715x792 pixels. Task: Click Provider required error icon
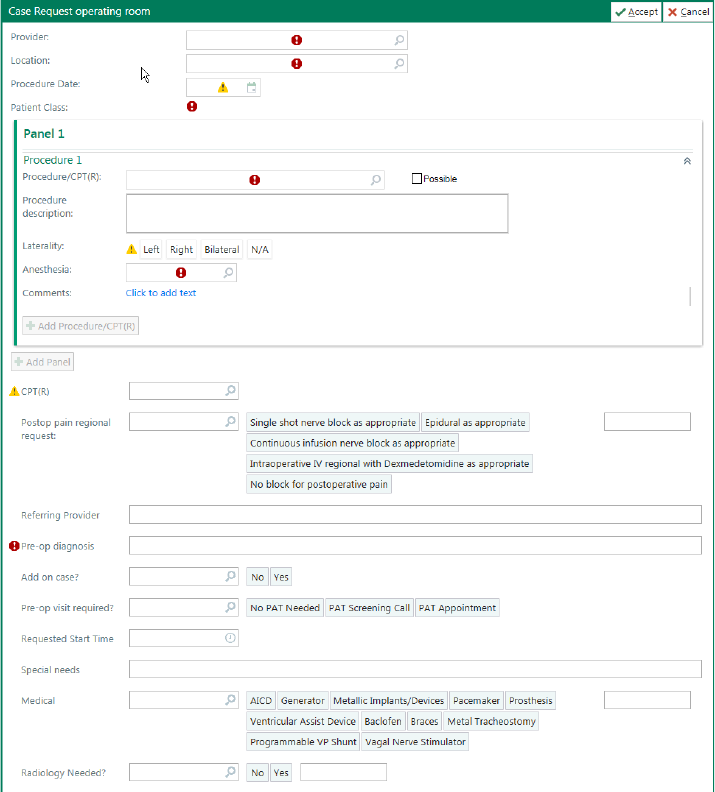296,40
